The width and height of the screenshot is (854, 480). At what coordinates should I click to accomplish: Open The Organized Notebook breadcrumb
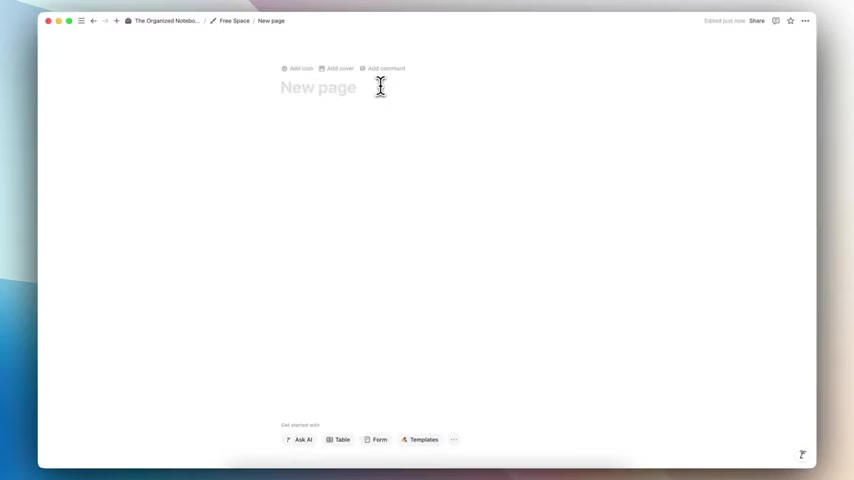tap(162, 21)
